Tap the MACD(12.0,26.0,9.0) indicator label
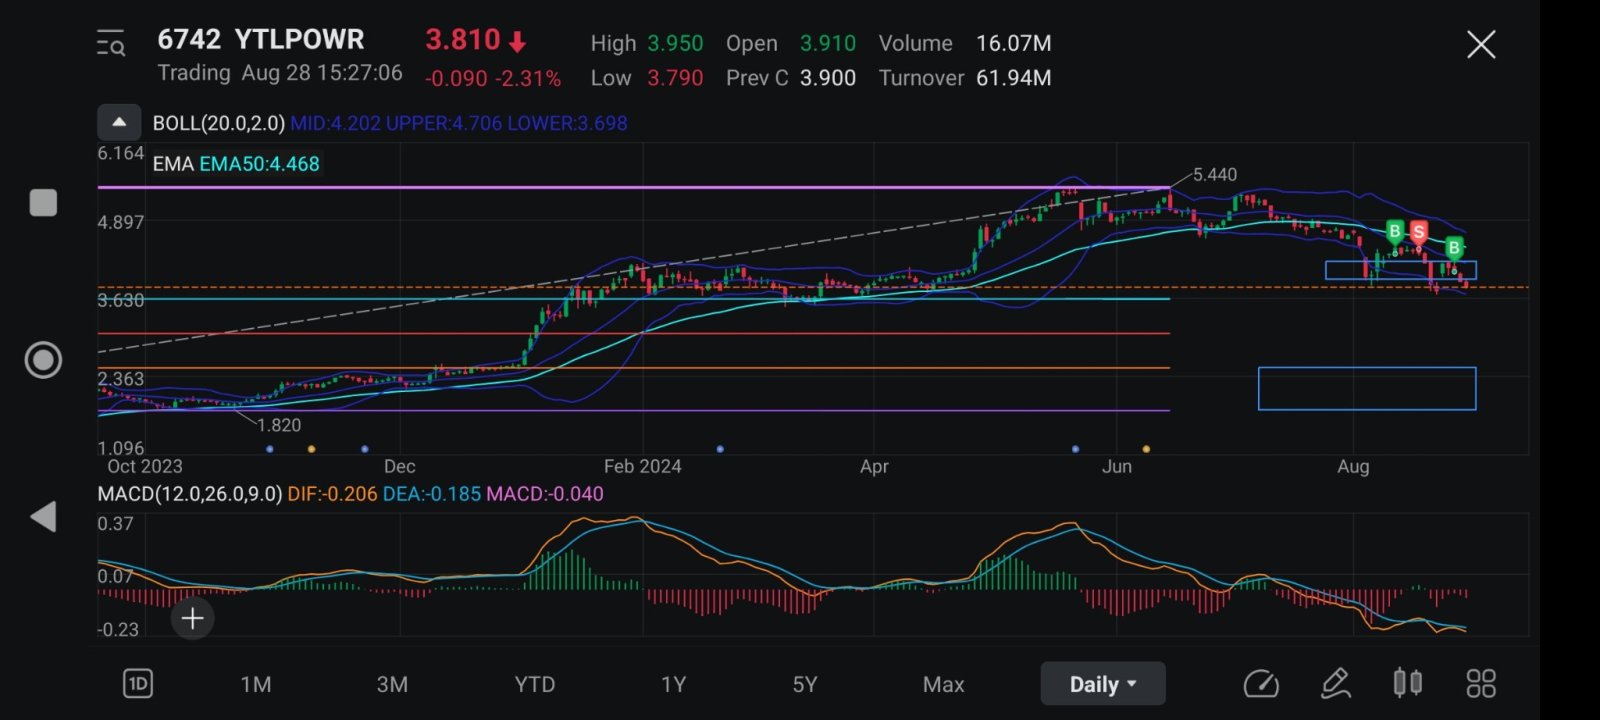Viewport: 1600px width, 720px height. coord(190,494)
